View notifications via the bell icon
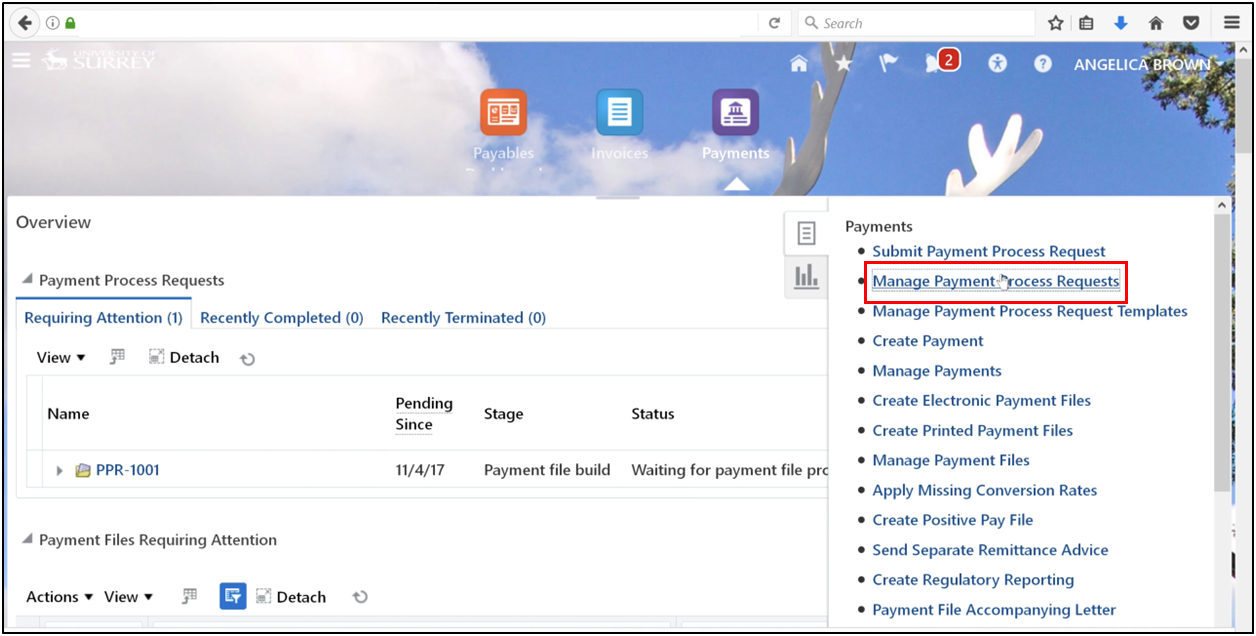 pos(935,62)
